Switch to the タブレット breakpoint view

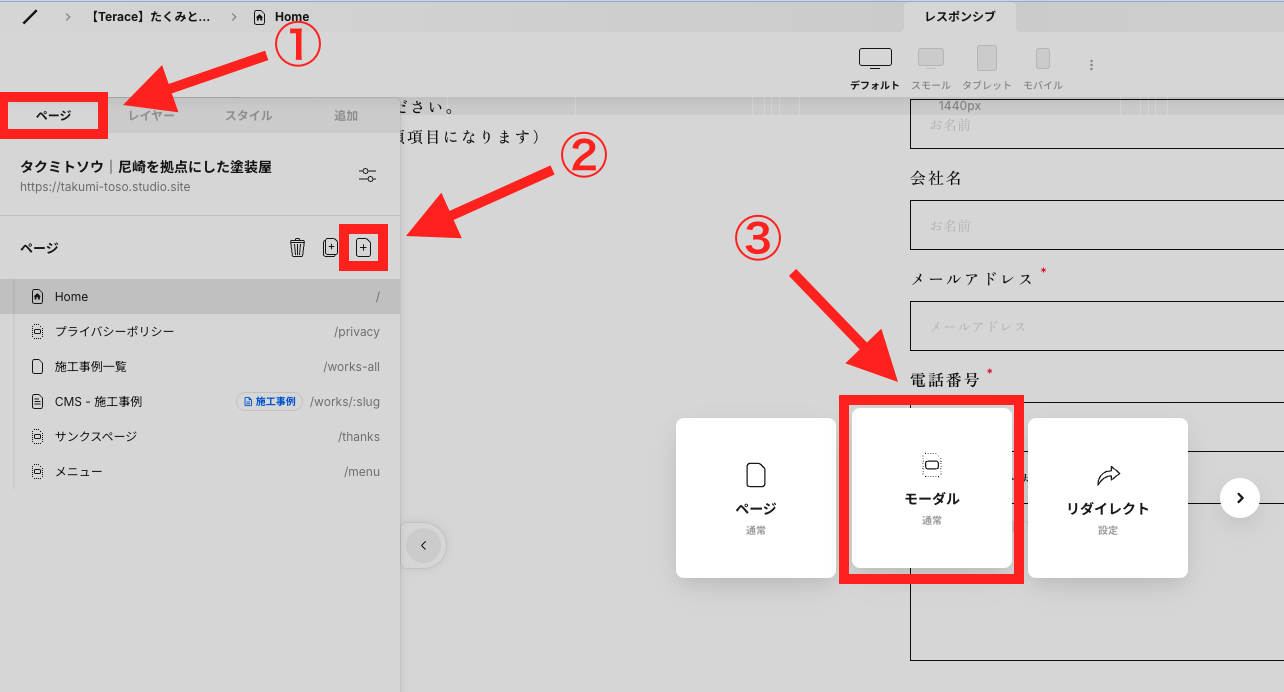[x=987, y=59]
